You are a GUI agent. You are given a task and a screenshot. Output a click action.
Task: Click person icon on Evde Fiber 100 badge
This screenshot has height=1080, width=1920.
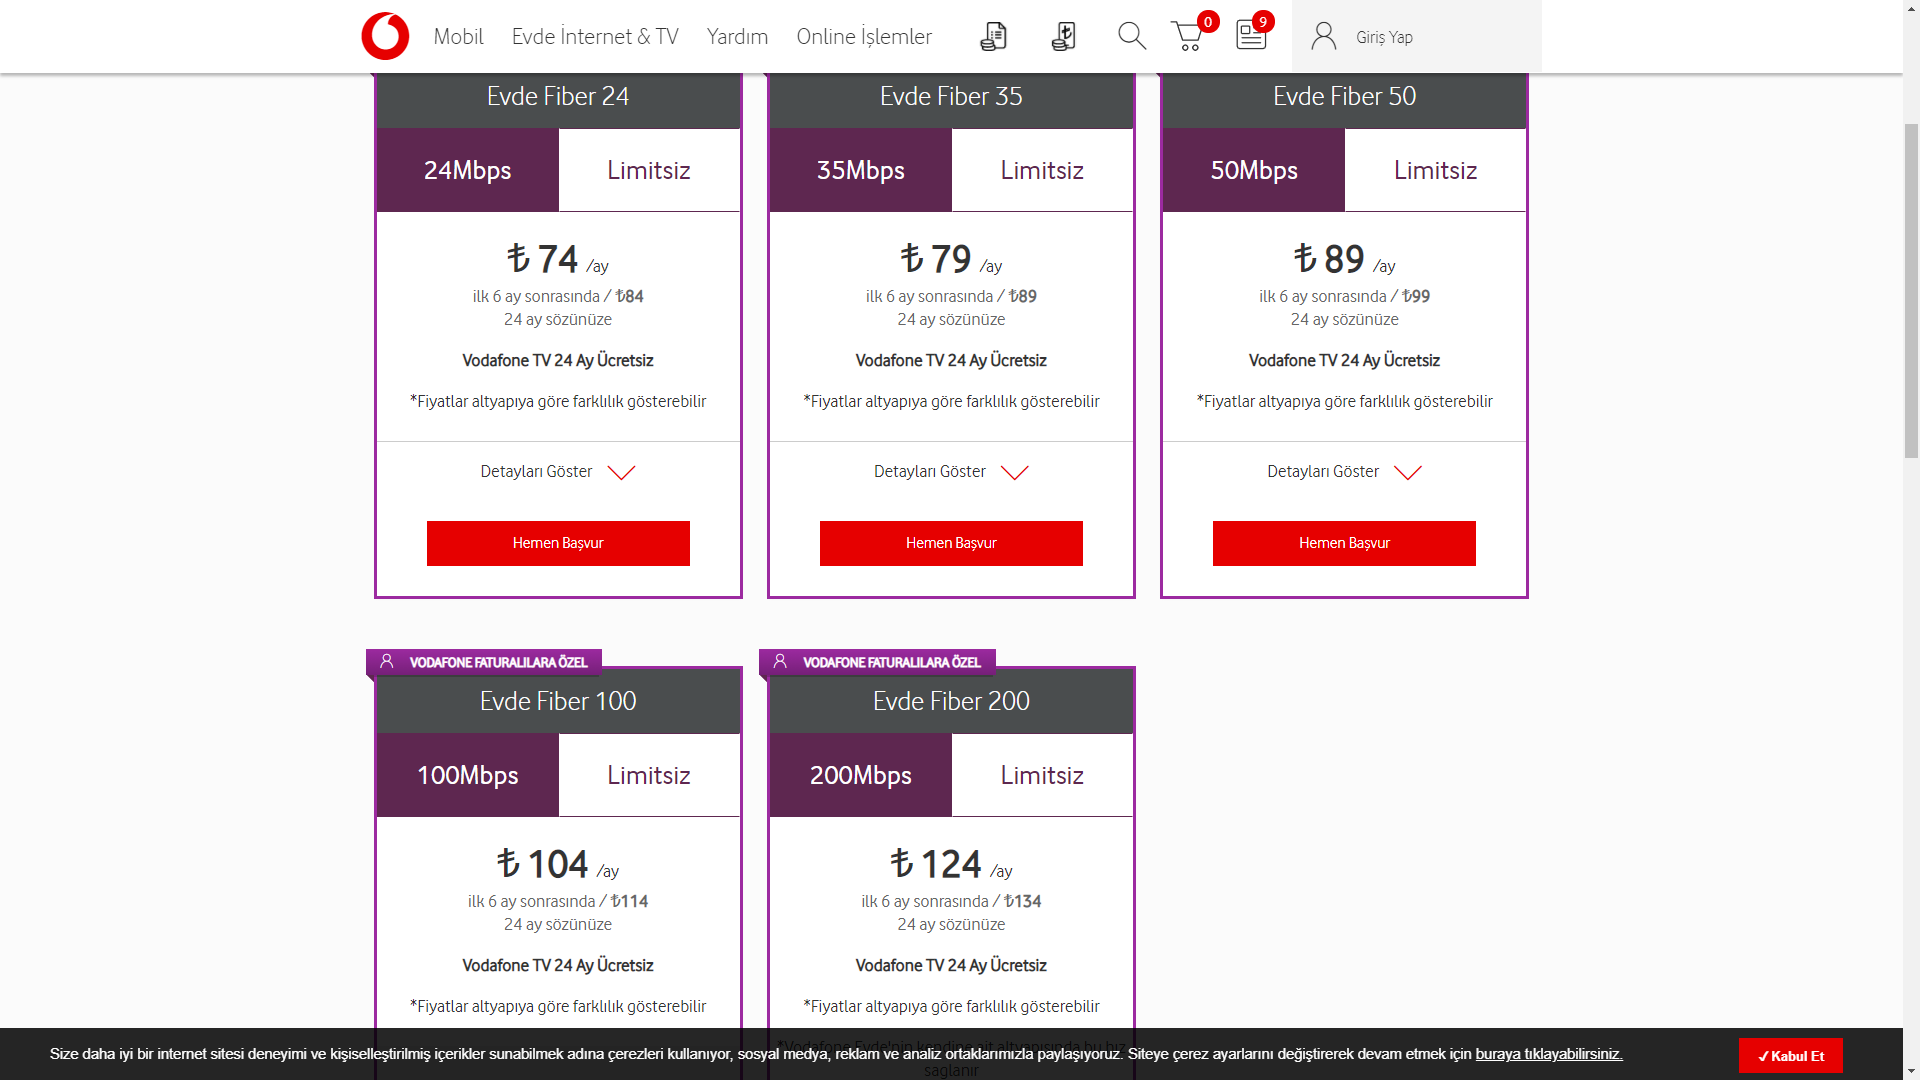[387, 662]
